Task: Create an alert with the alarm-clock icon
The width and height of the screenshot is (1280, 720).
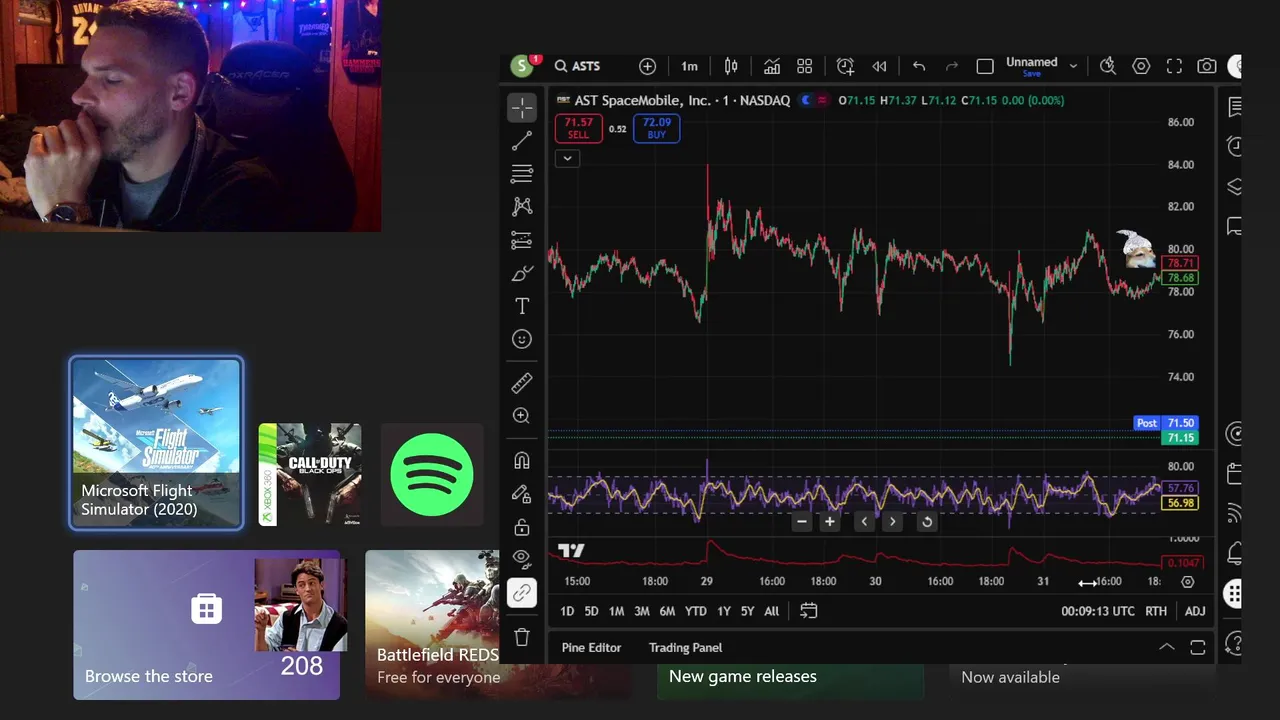Action: coord(845,66)
